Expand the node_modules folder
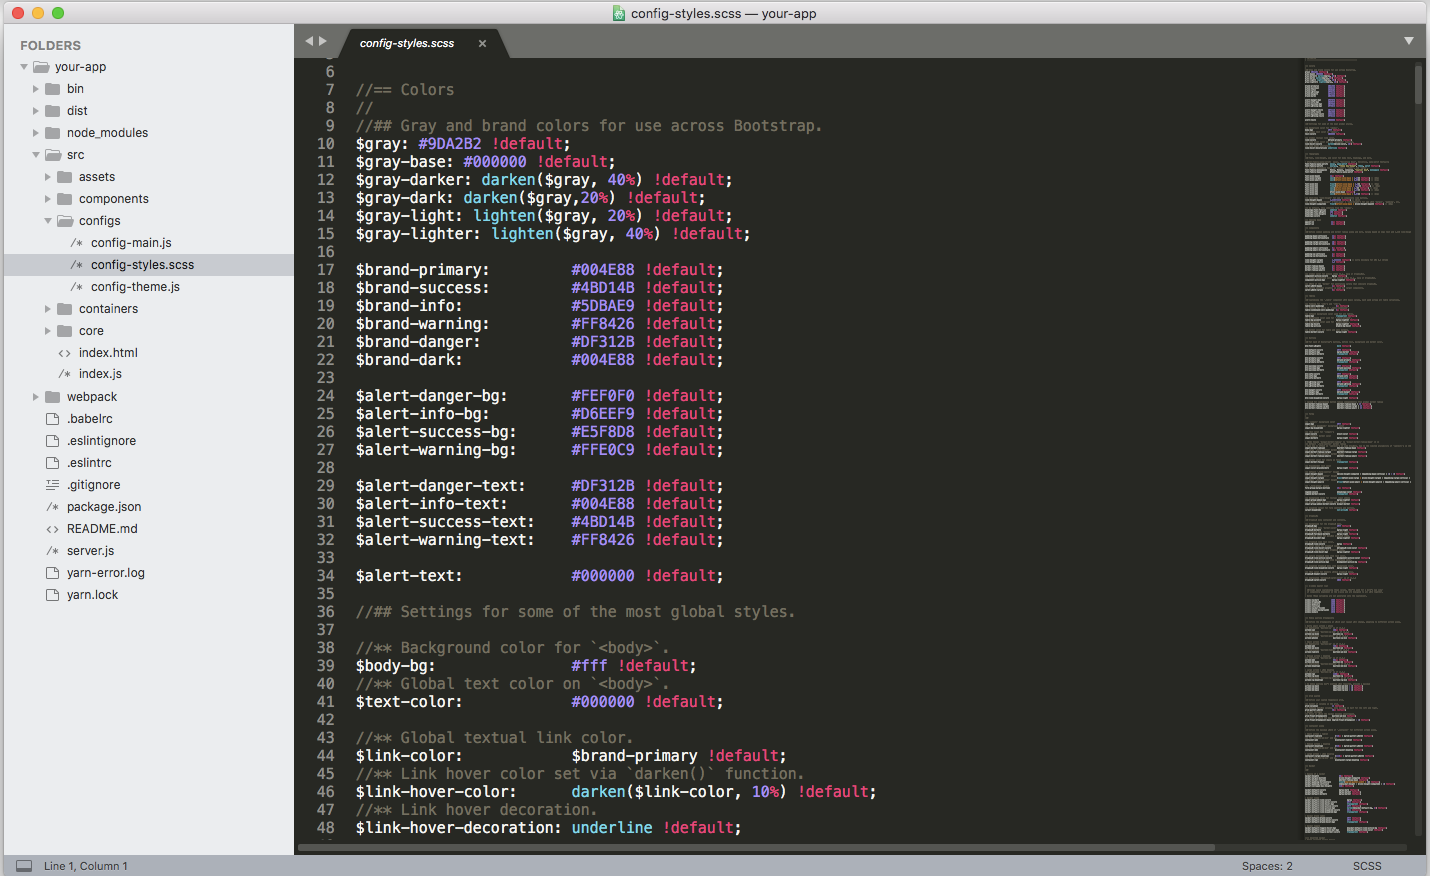 point(35,132)
